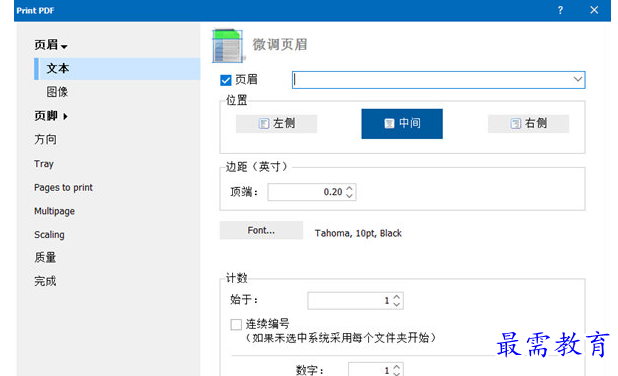Viewport: 618px width, 376px height.
Task: Close the Print PDF dialog
Action: click(x=594, y=10)
